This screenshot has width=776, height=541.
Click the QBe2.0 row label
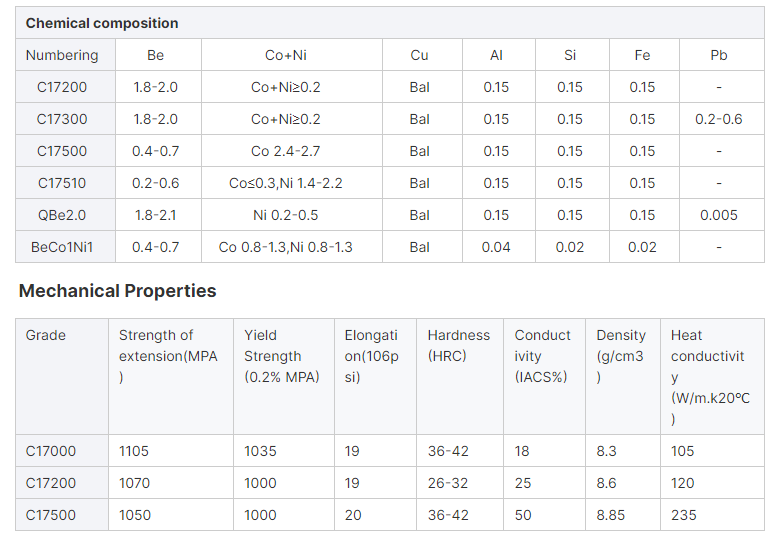62,215
